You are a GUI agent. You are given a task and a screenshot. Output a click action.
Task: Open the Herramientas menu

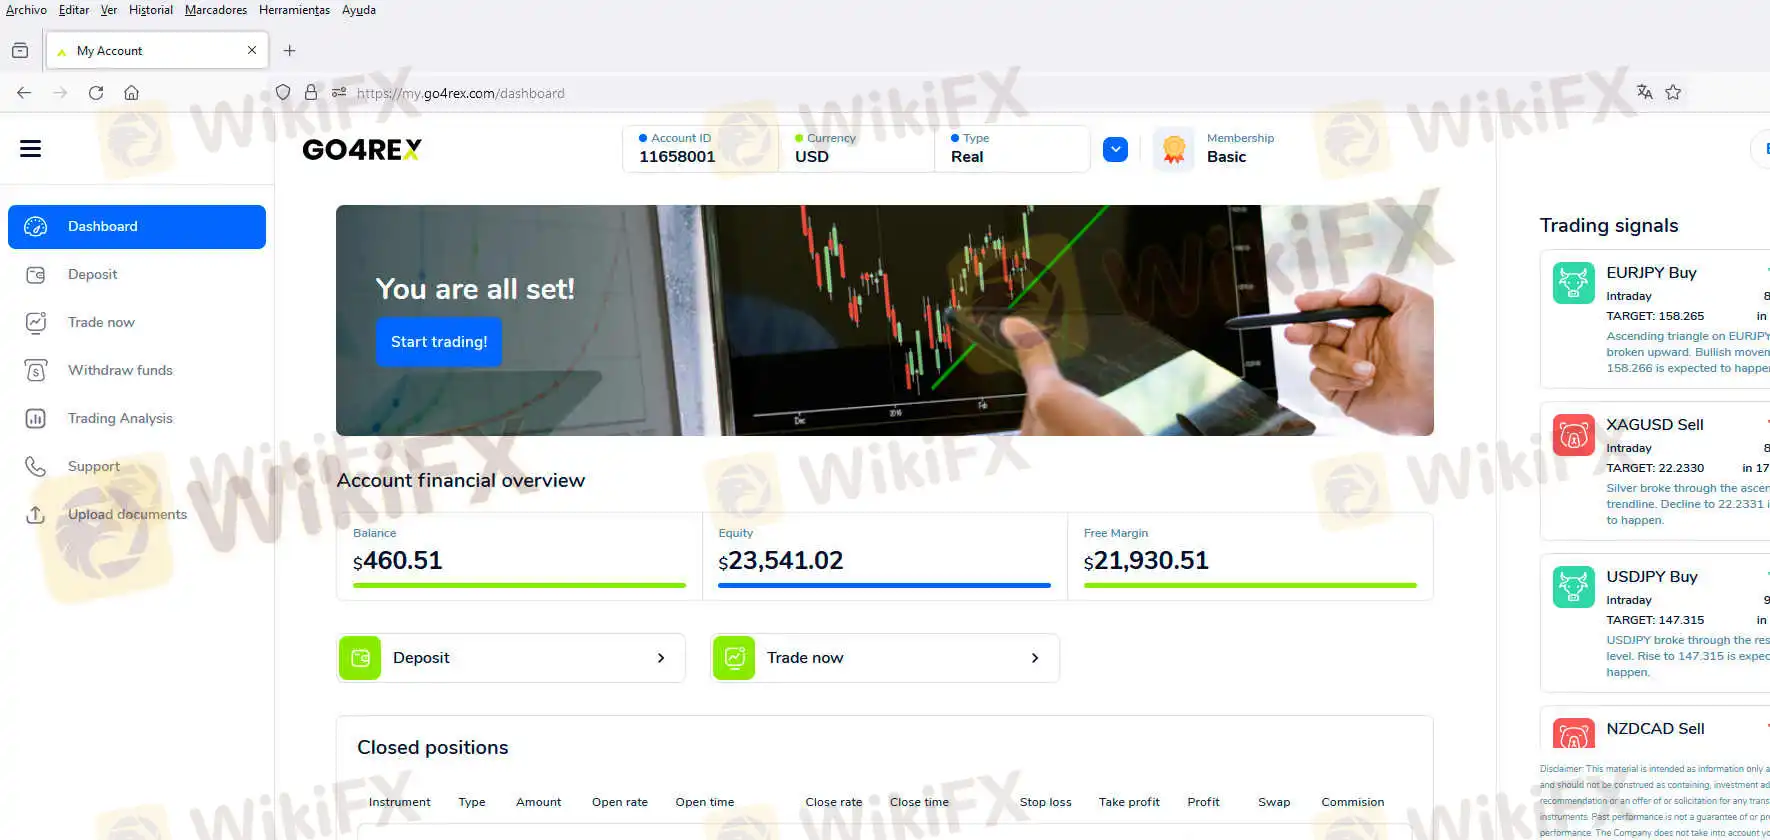(x=294, y=10)
